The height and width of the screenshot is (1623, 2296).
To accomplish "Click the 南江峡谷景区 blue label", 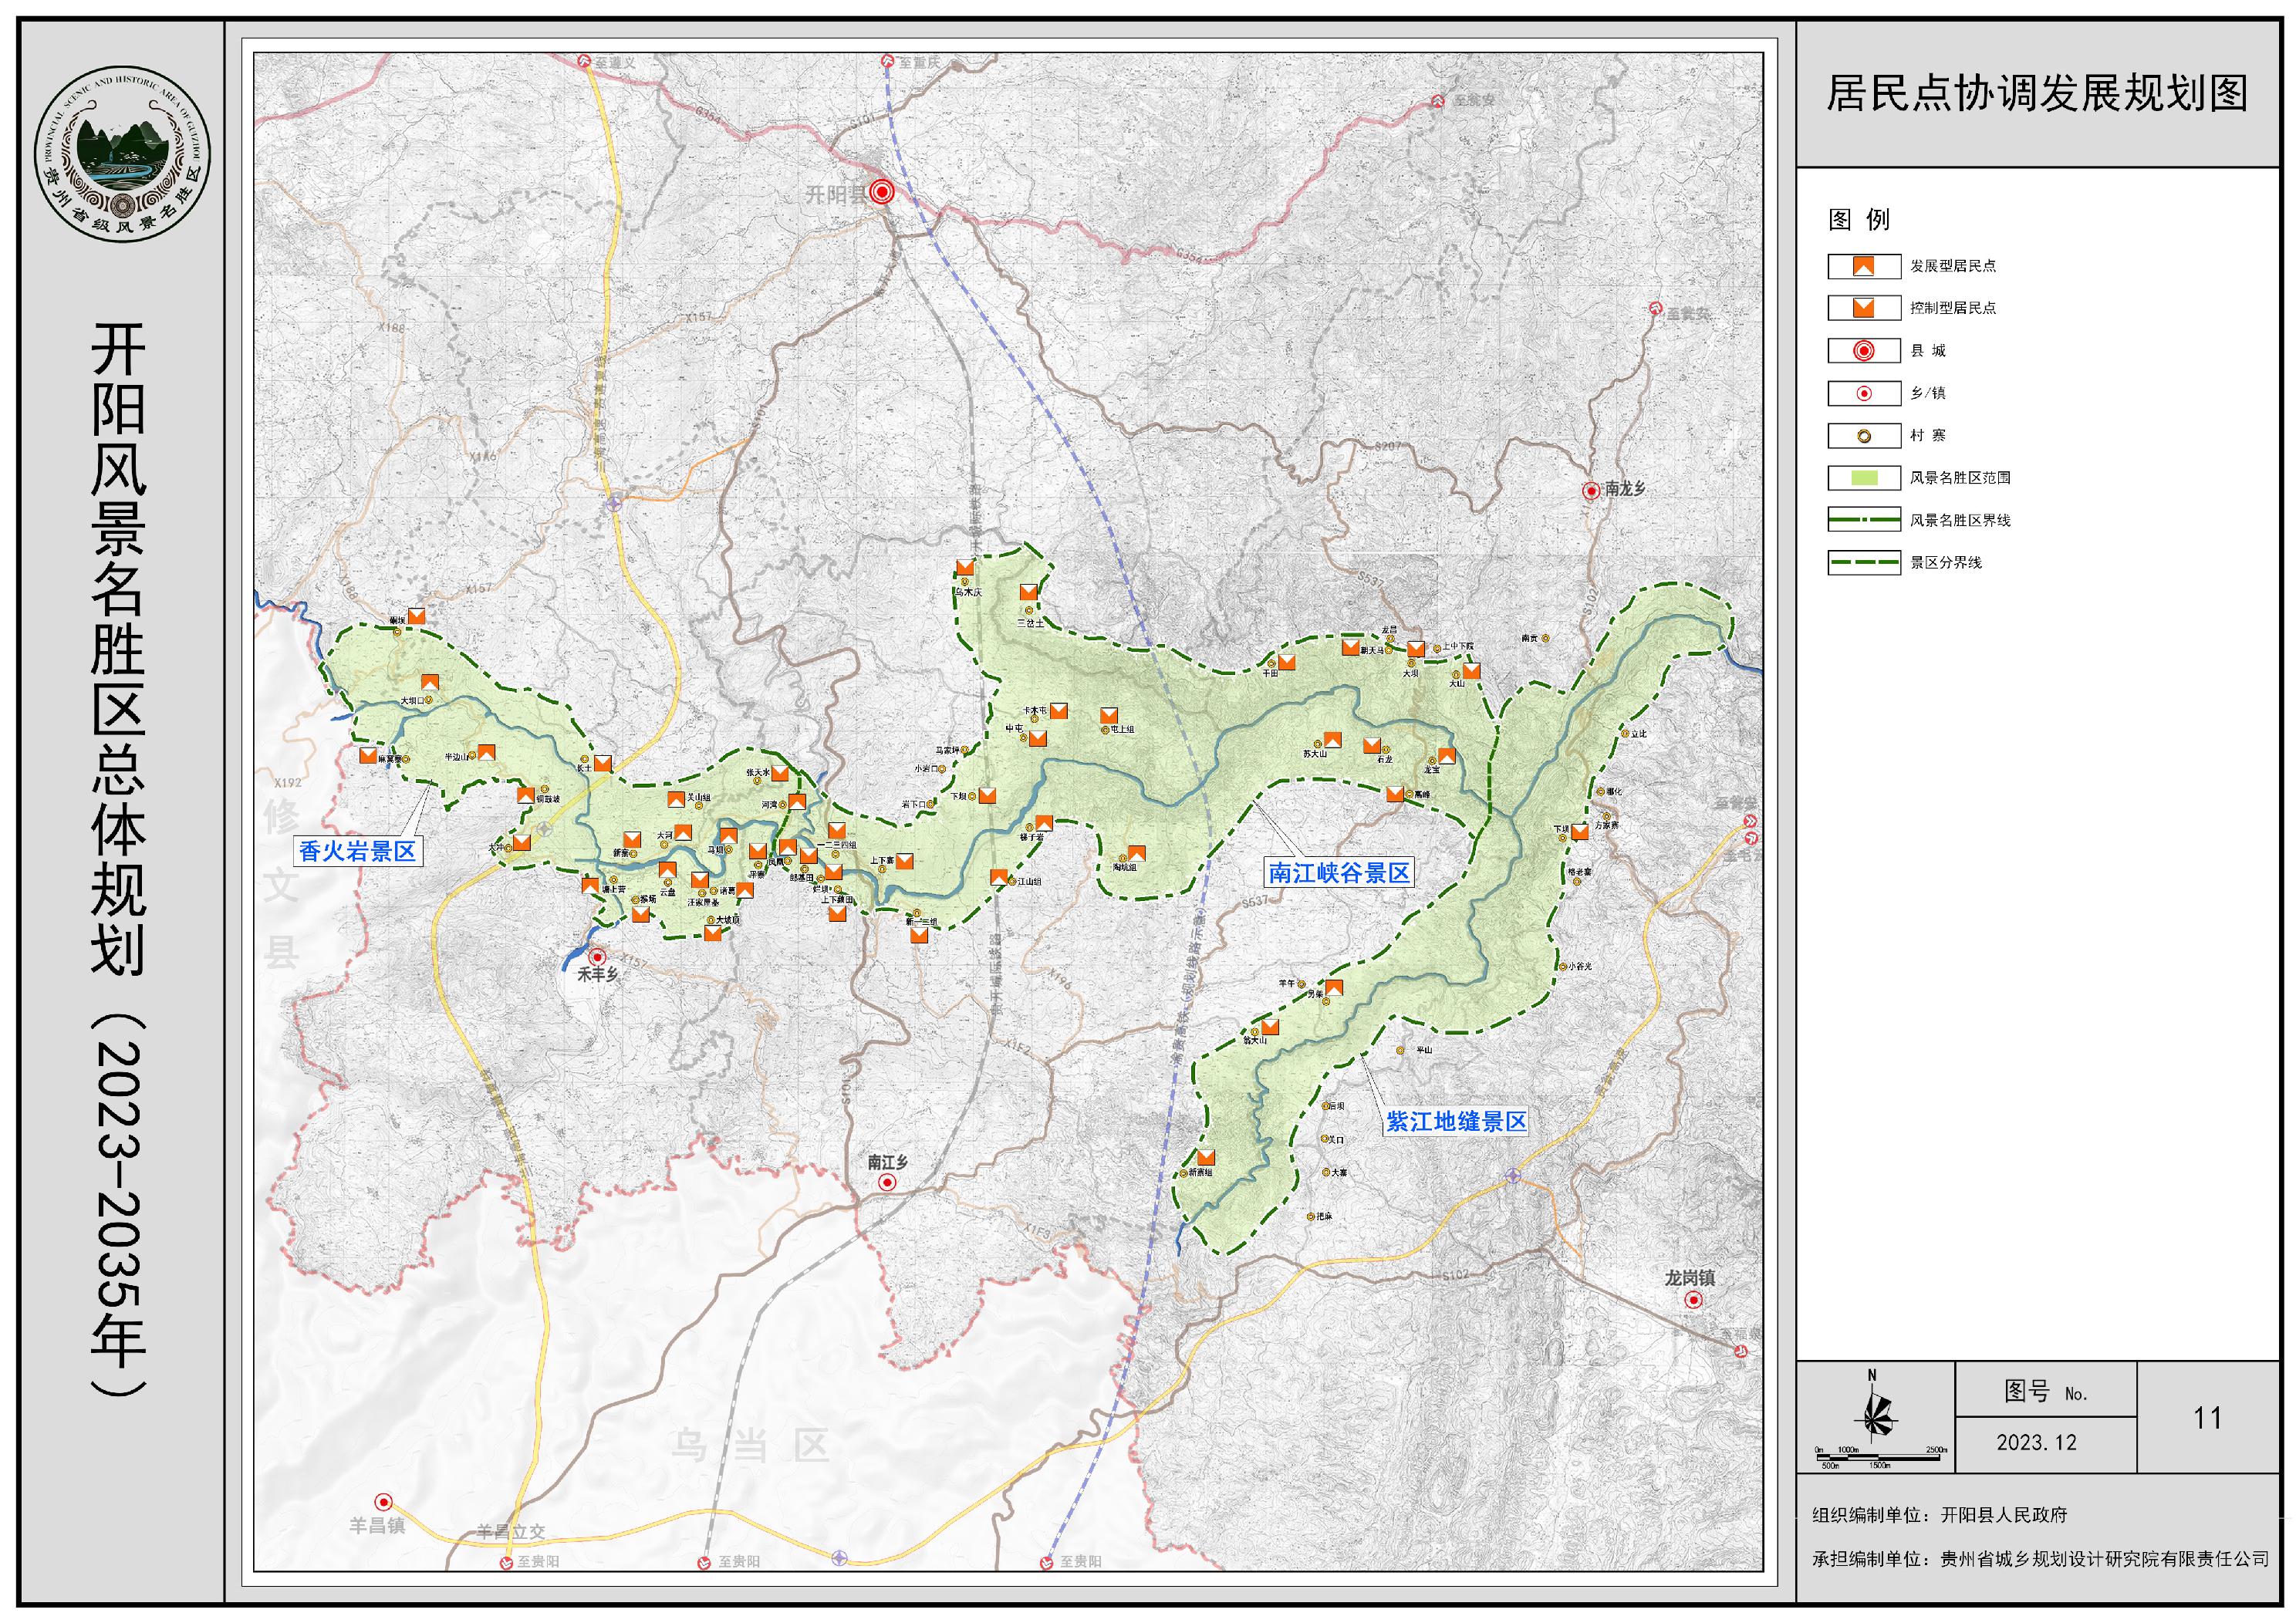I will (x=1339, y=873).
